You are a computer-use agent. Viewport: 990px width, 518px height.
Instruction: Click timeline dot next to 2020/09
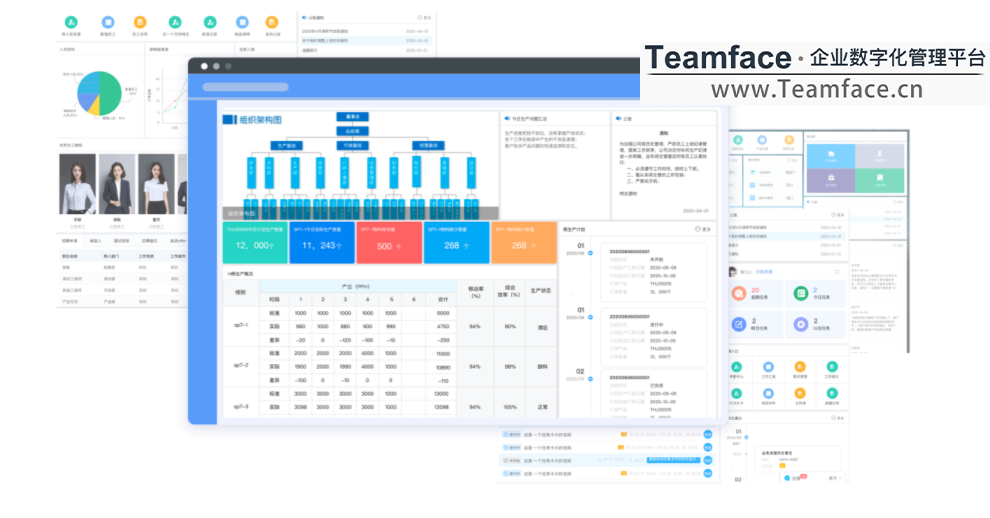click(590, 253)
